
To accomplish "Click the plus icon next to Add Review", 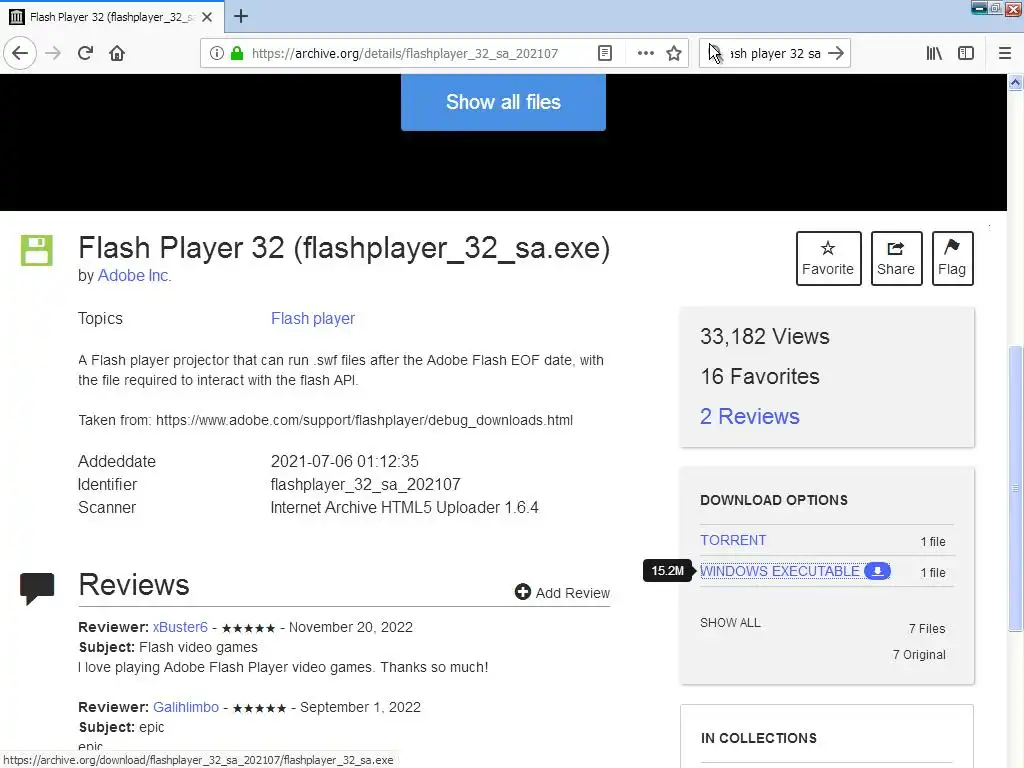I will click(x=522, y=592).
